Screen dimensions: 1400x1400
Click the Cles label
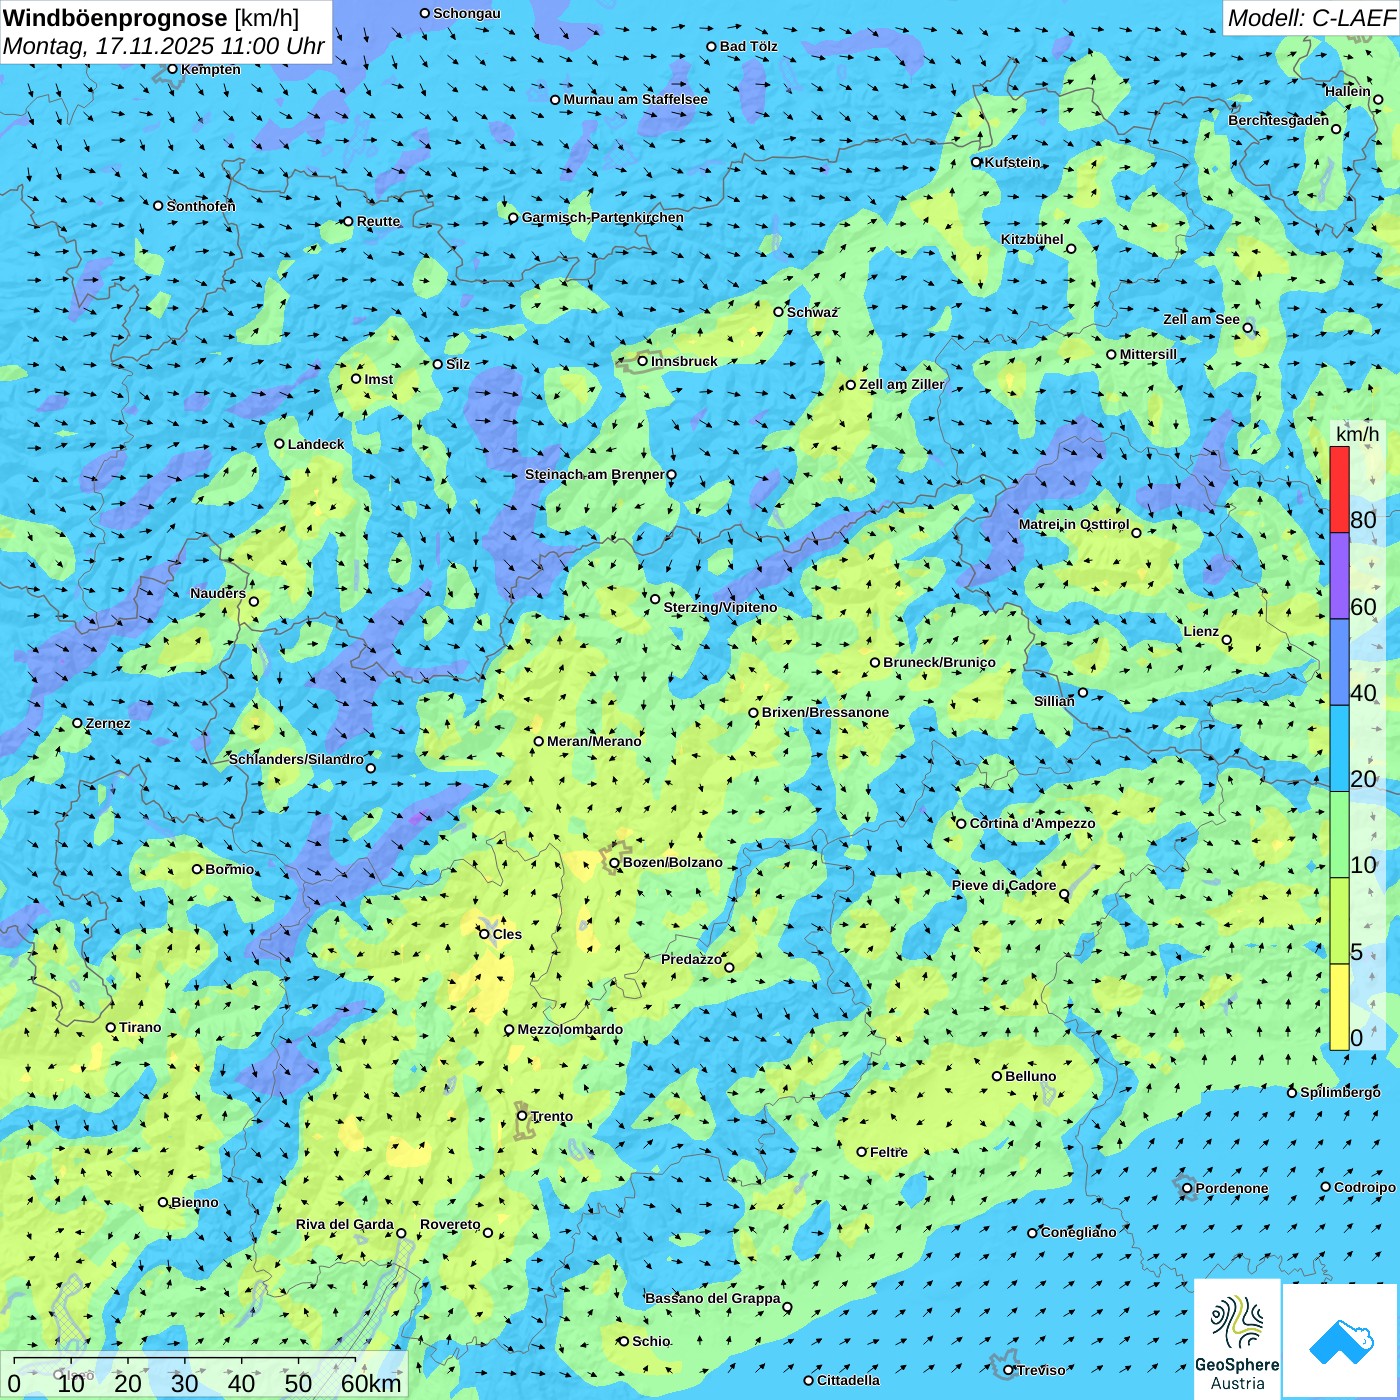pos(507,934)
